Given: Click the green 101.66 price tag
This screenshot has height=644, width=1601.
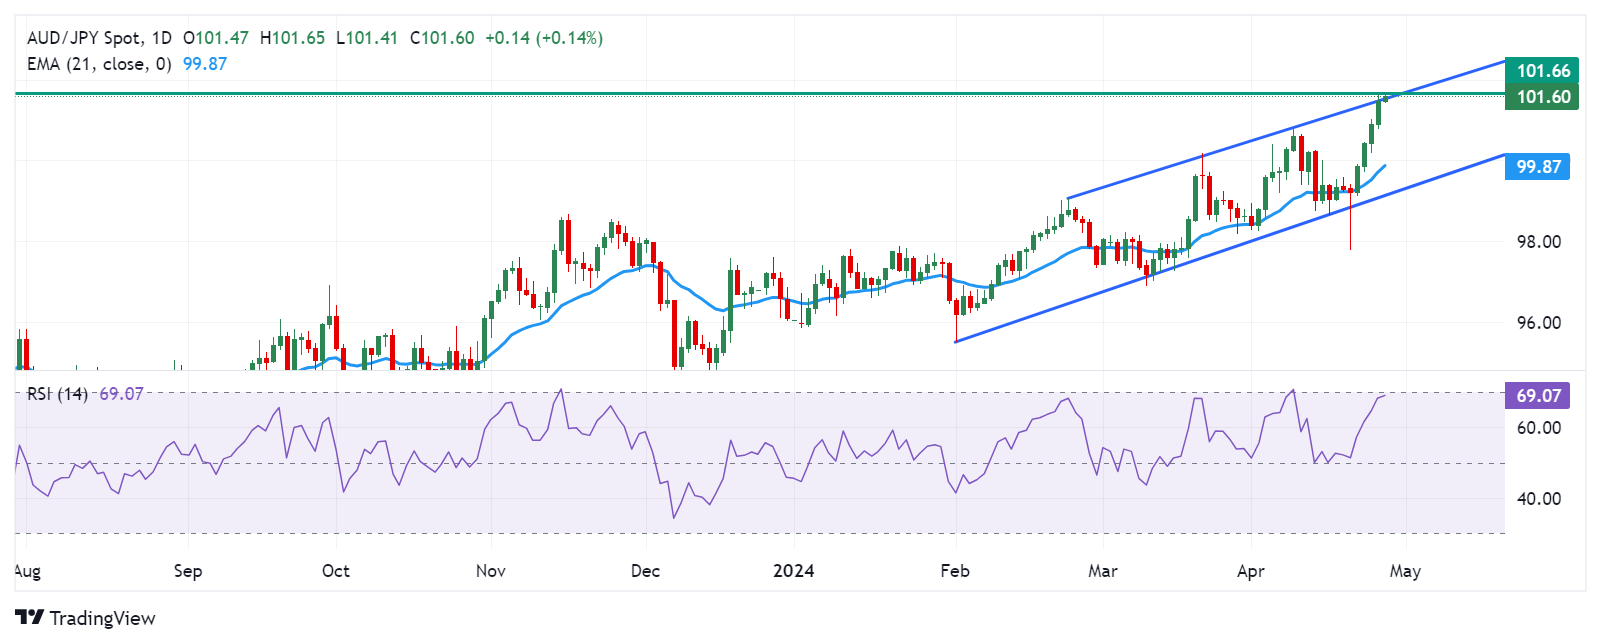Looking at the screenshot, I should pyautogui.click(x=1543, y=71).
